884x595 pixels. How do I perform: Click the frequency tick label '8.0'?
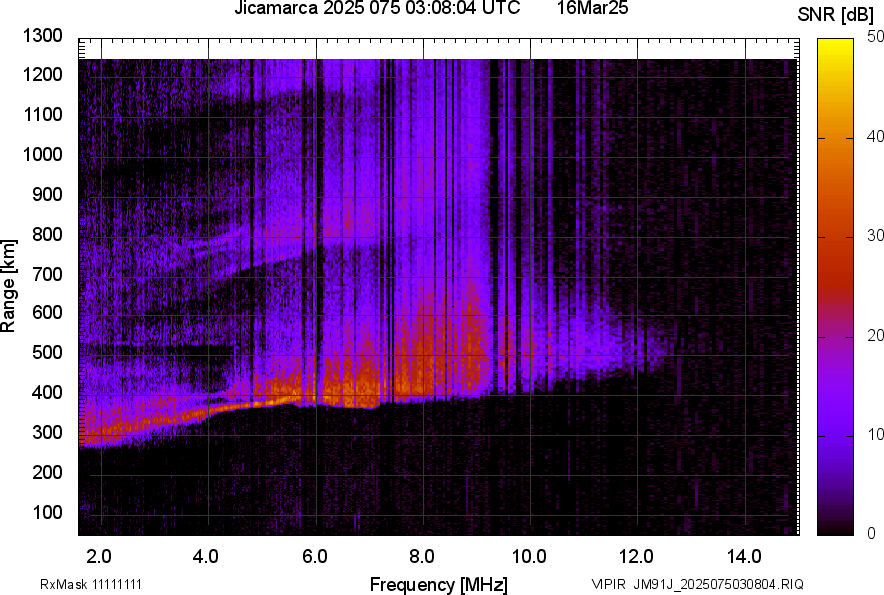pyautogui.click(x=422, y=557)
